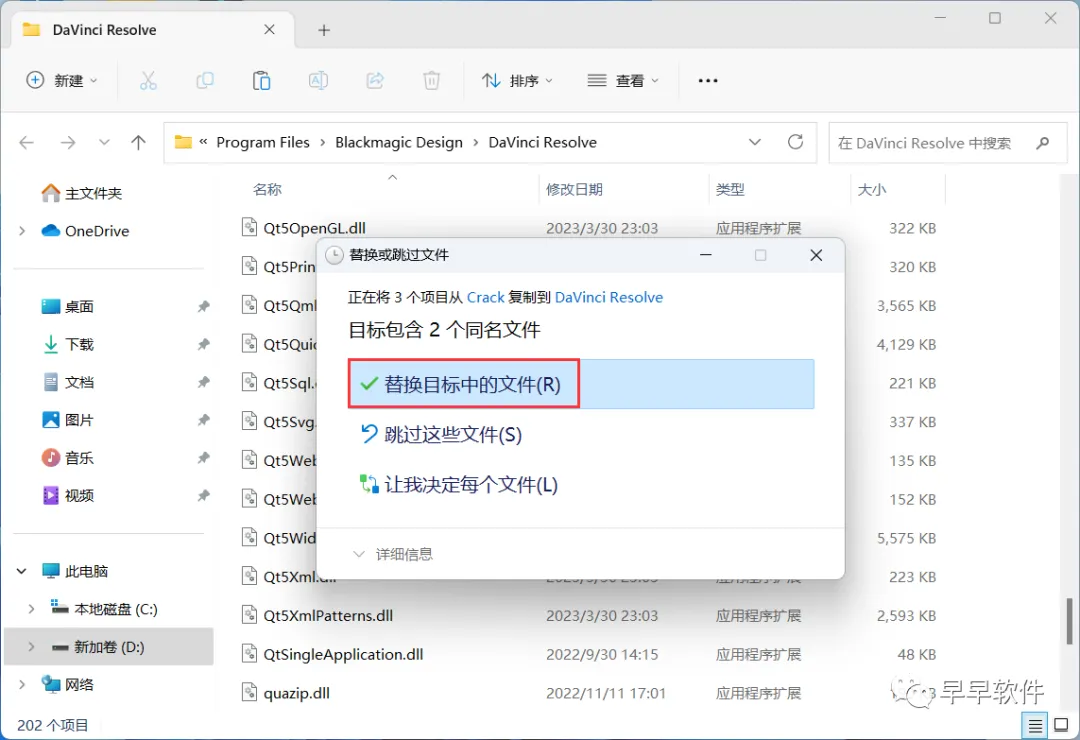Click the Cut scissors icon in toolbar

(148, 81)
